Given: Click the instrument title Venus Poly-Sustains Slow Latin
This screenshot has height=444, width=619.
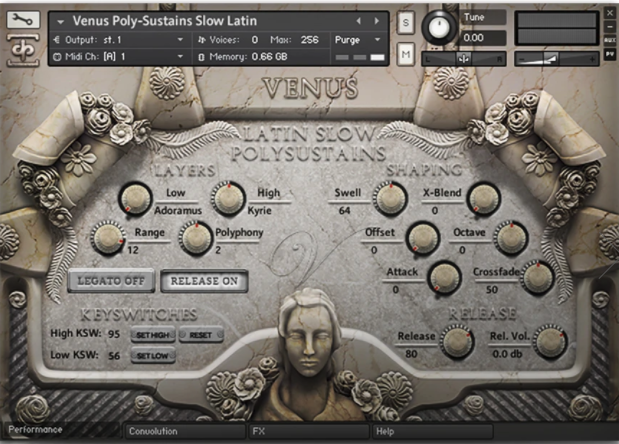Looking at the screenshot, I should click(165, 21).
